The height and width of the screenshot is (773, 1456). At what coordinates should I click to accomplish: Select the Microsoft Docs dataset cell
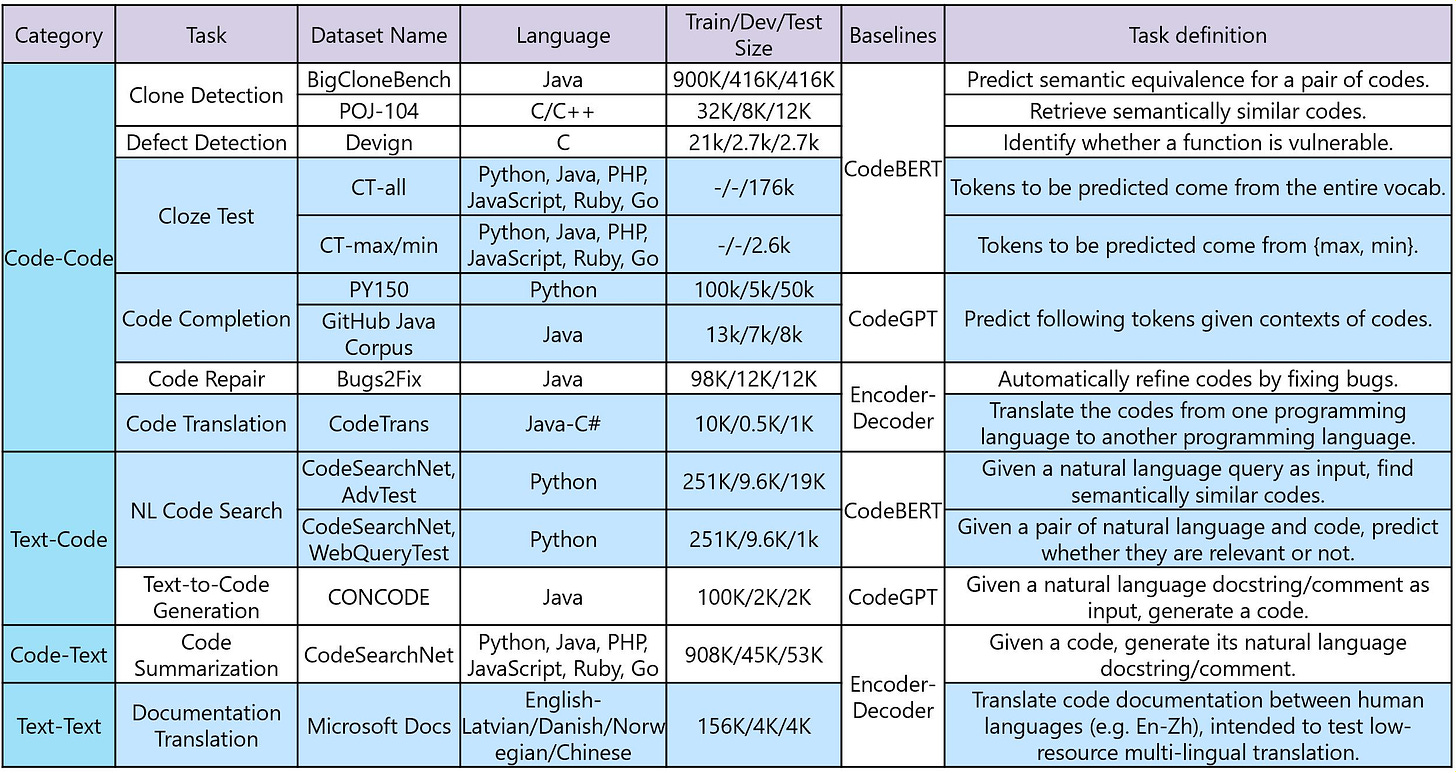point(378,727)
